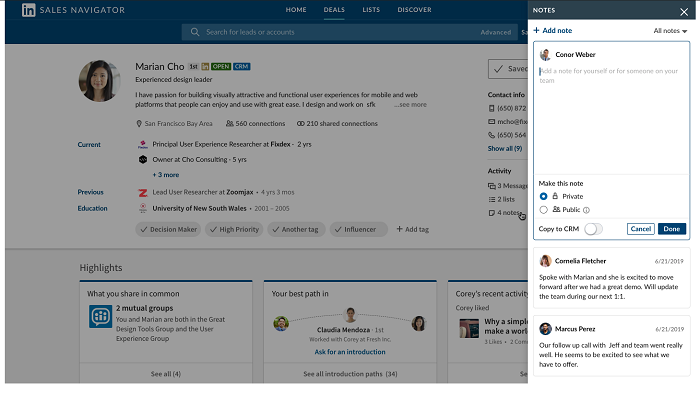Click the lists icon under Activity
The image size is (700, 394).
pyautogui.click(x=492, y=199)
